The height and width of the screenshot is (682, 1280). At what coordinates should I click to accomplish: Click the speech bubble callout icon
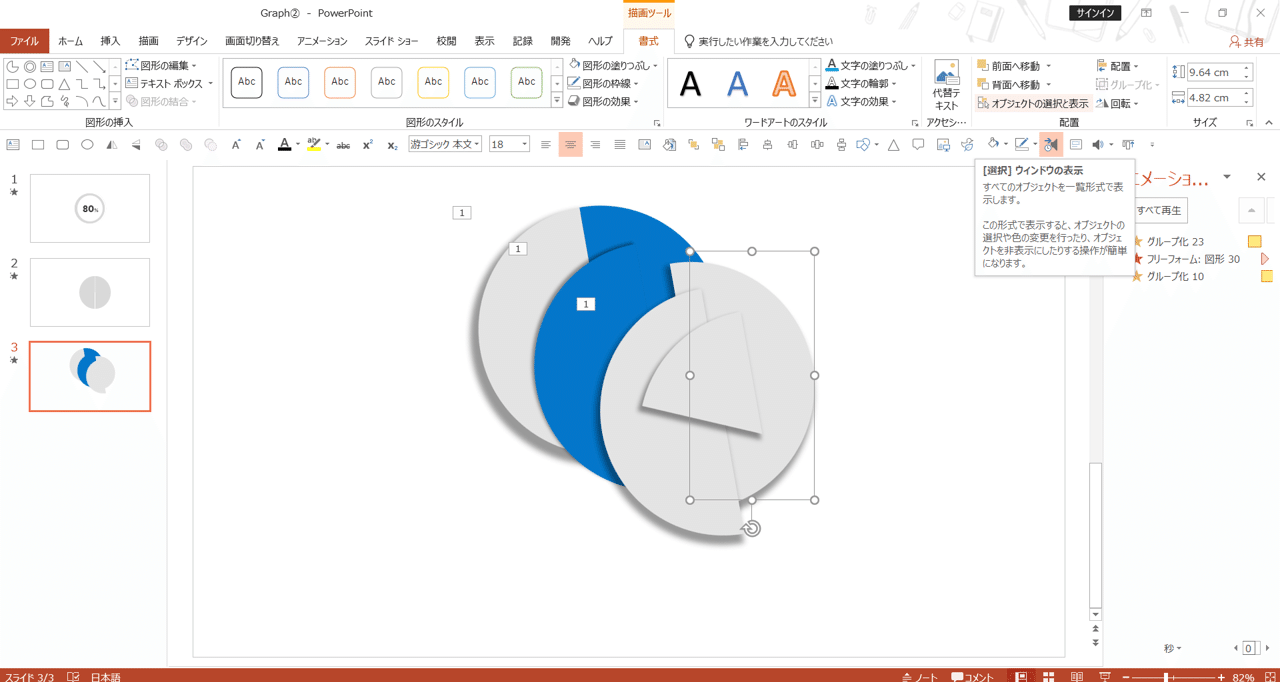pos(918,145)
